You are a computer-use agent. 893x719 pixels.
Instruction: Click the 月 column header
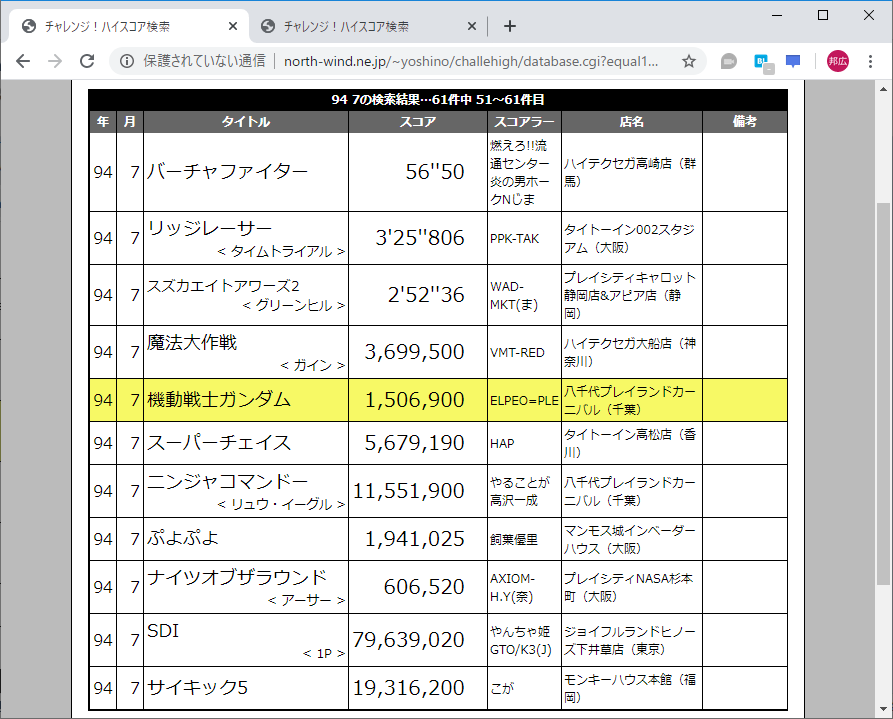point(130,122)
